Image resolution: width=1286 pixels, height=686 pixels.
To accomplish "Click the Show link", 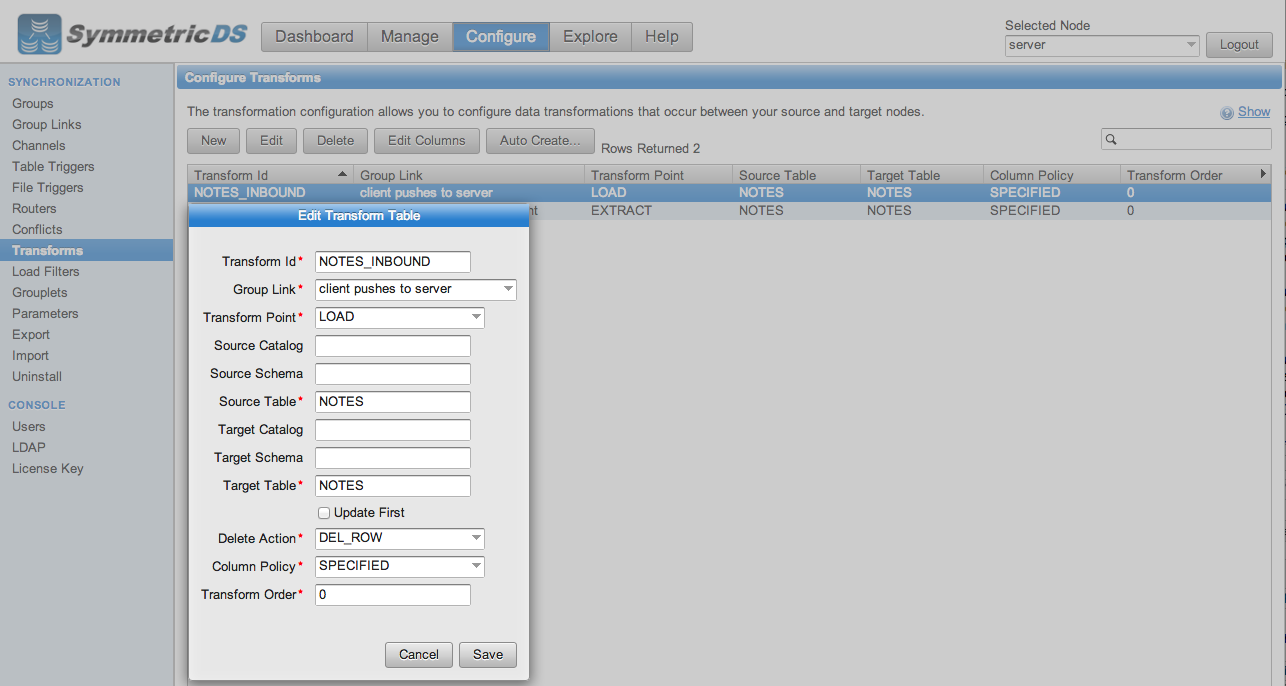I will [x=1254, y=112].
